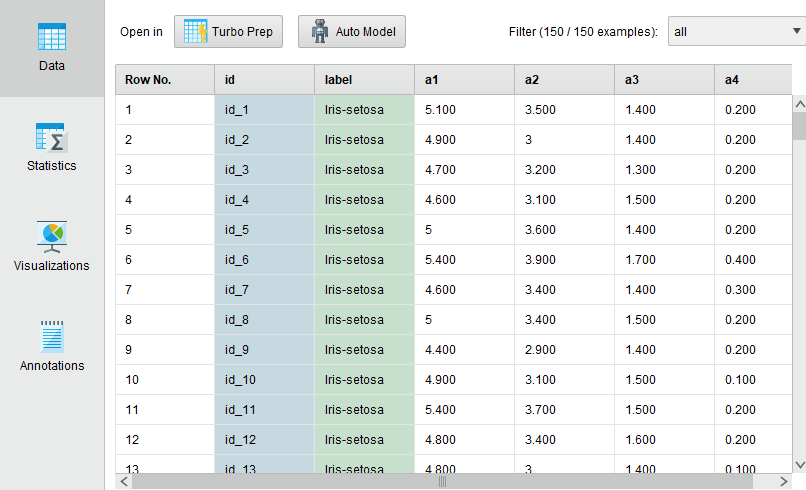
Task: Click a4 value 0.400 in row 6
Action: click(753, 260)
